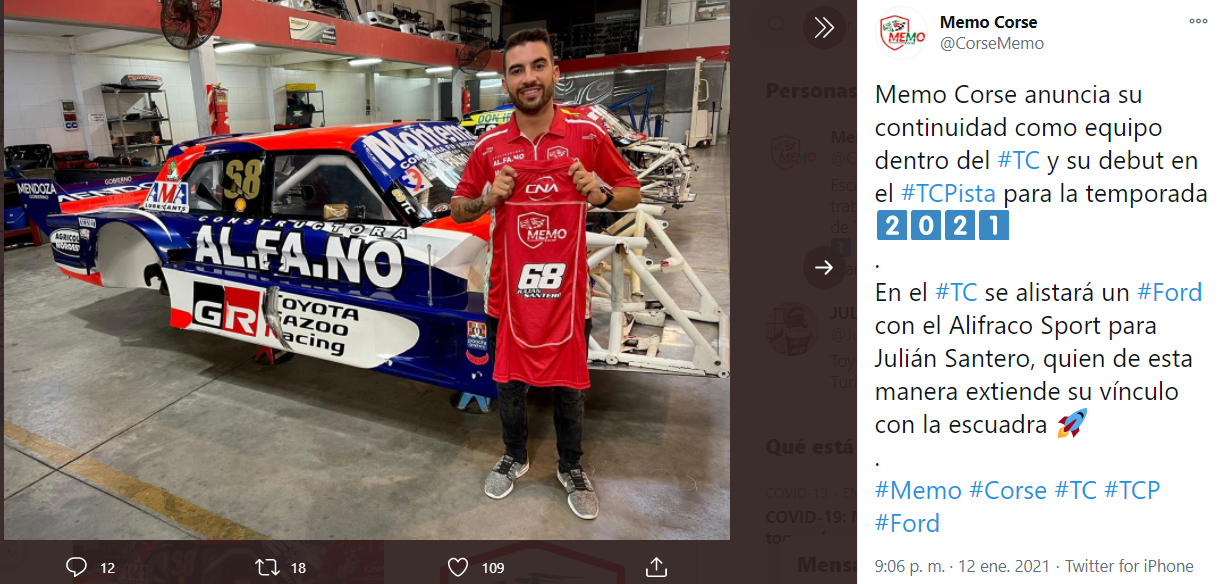Open the race car photo full view
This screenshot has height=584, width=1223.
[366, 270]
